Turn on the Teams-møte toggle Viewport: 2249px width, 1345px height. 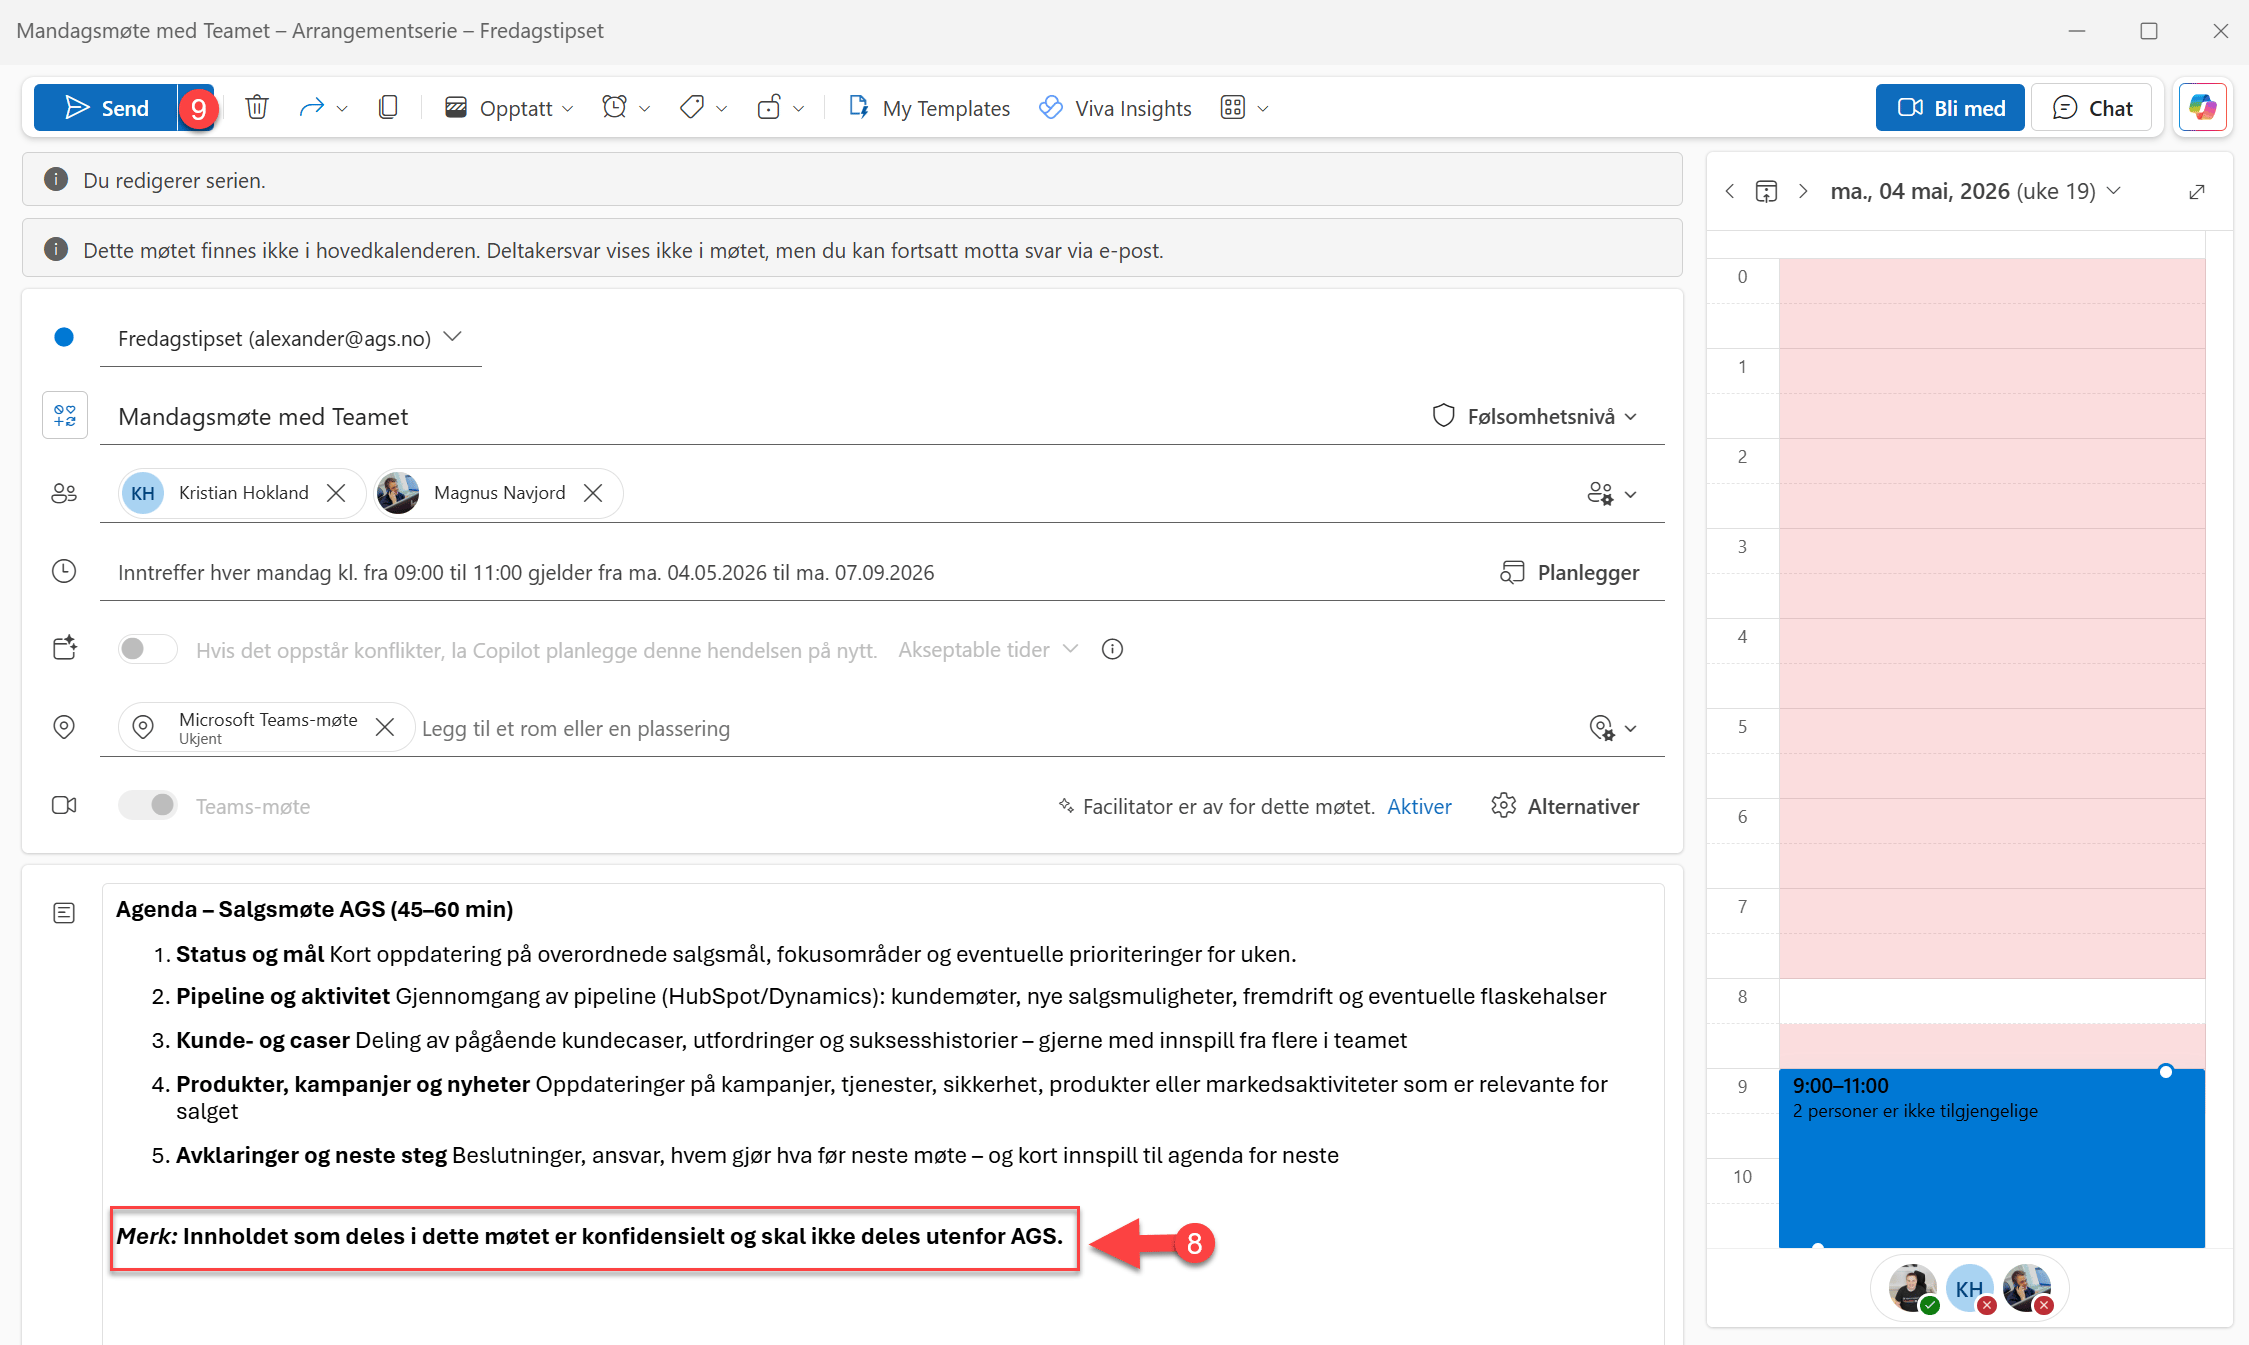147,805
